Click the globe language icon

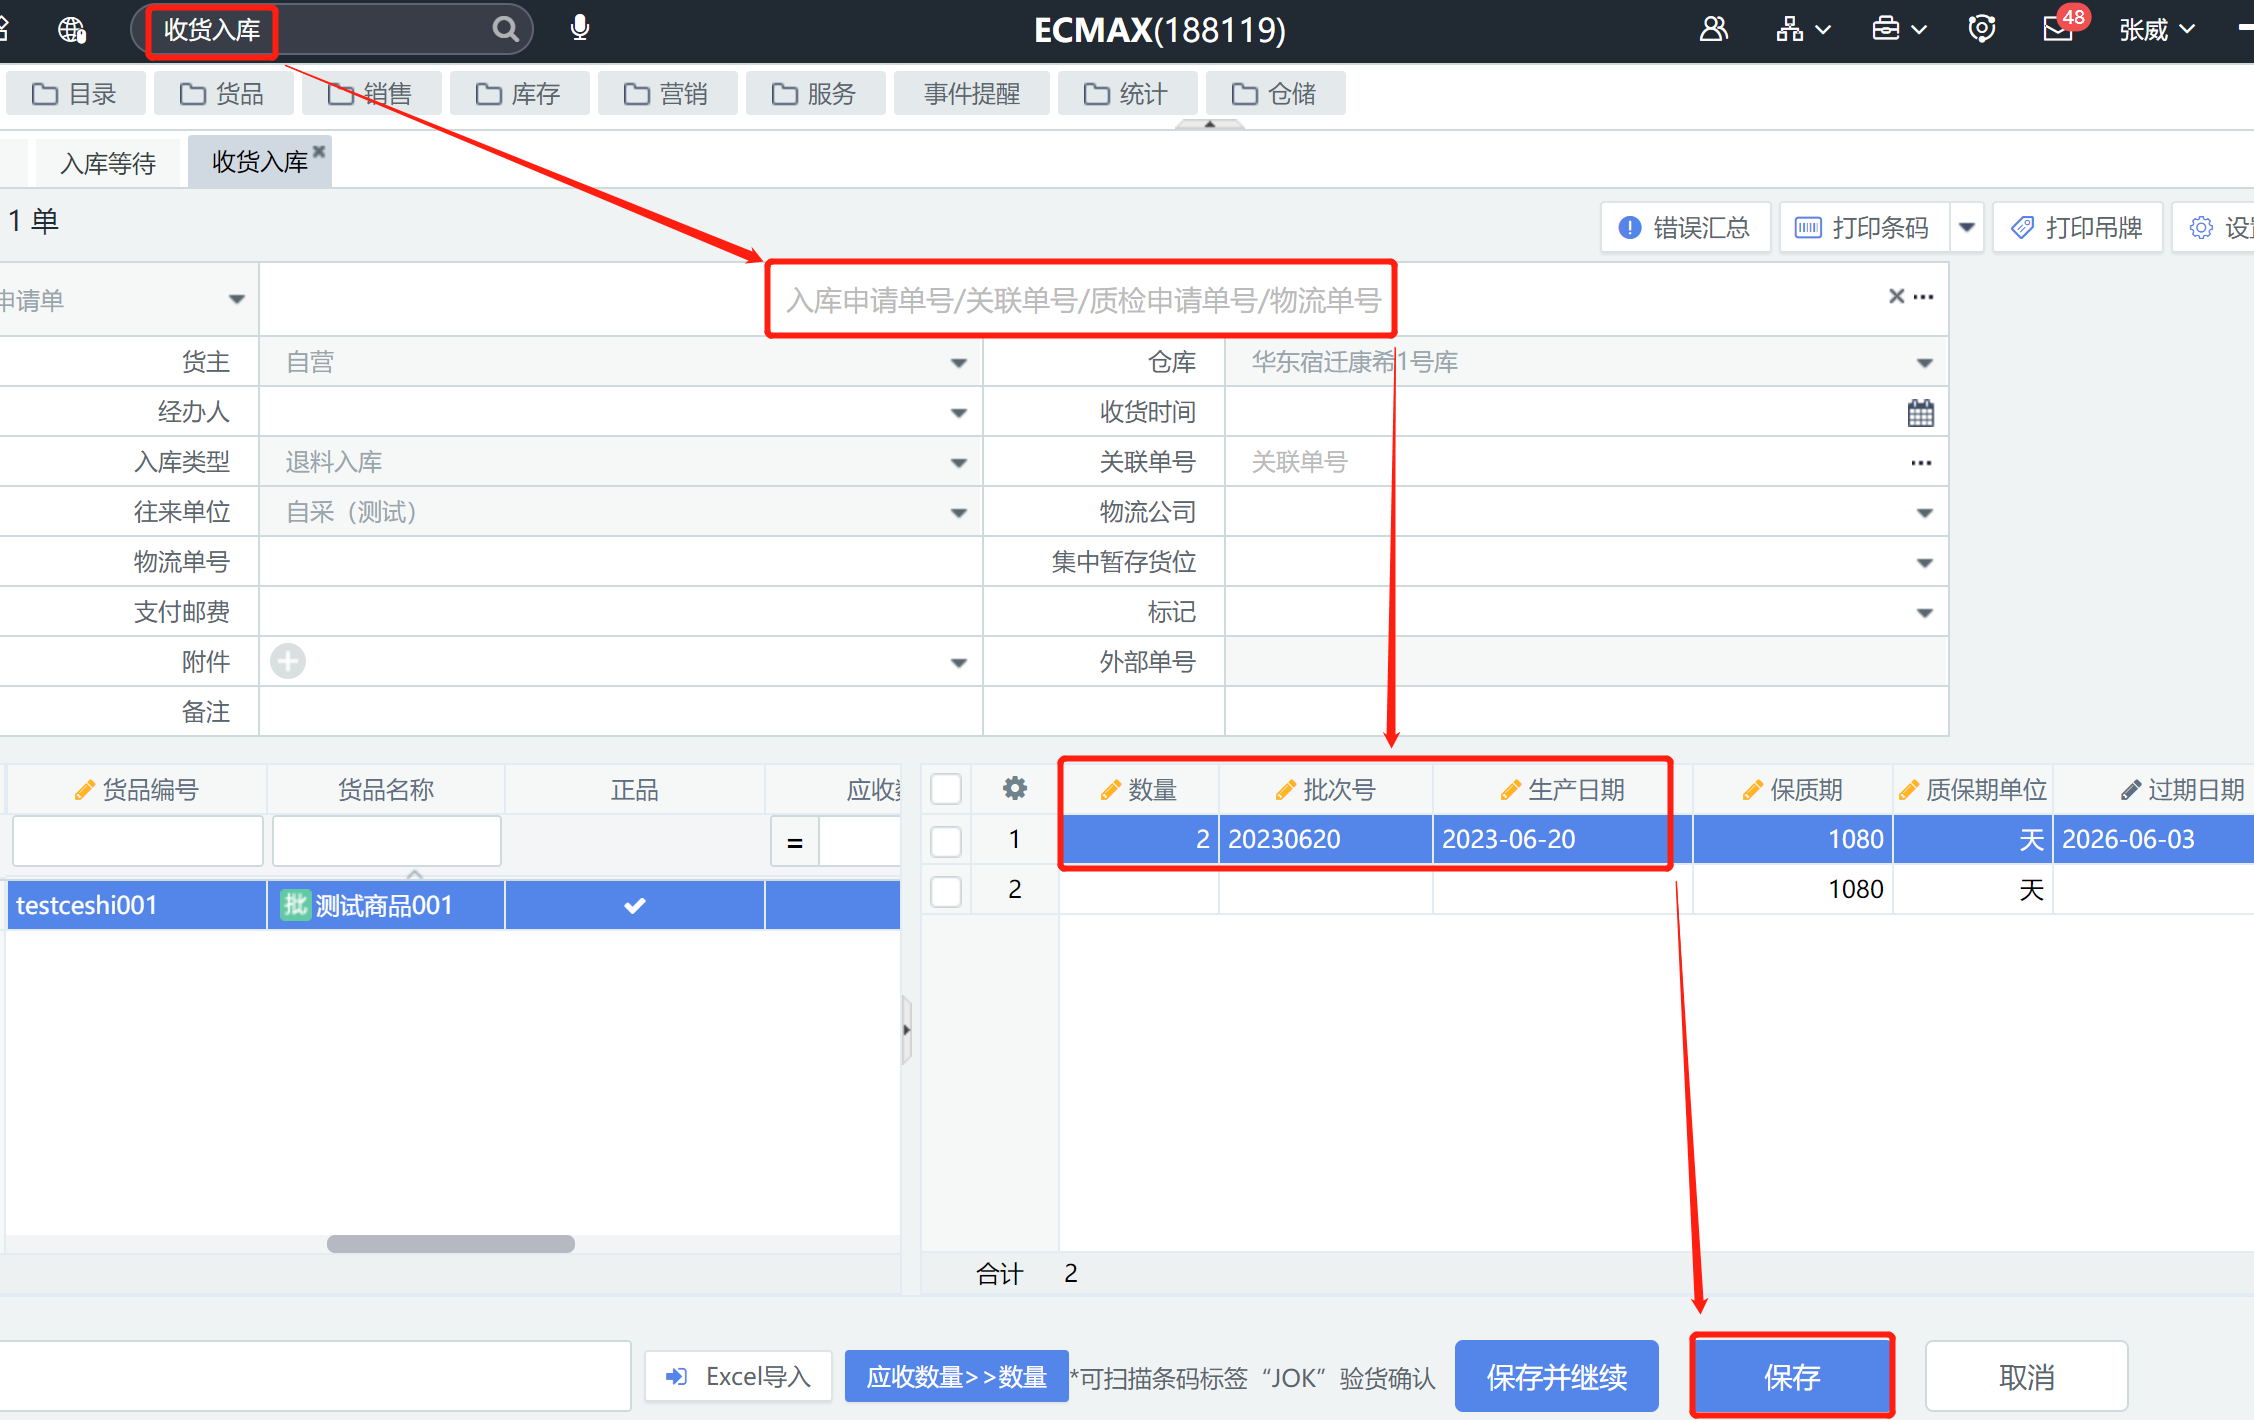pos(72,29)
